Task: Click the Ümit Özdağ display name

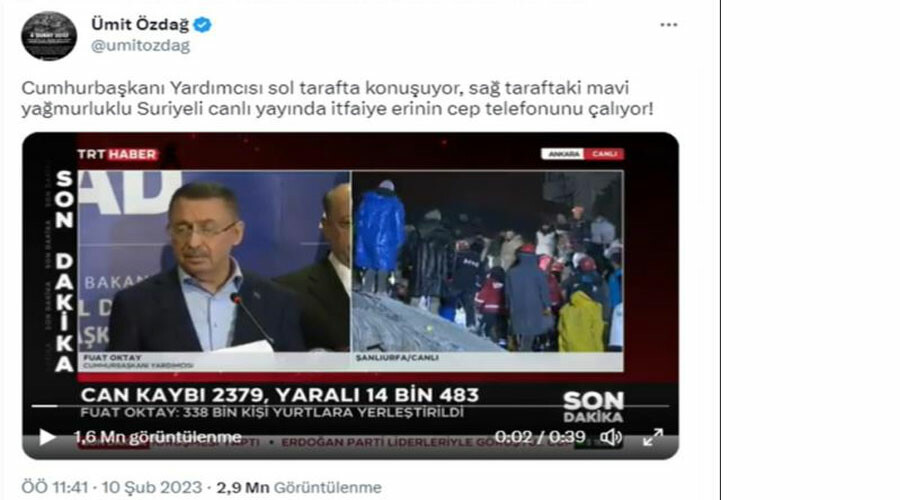Action: 140,25
